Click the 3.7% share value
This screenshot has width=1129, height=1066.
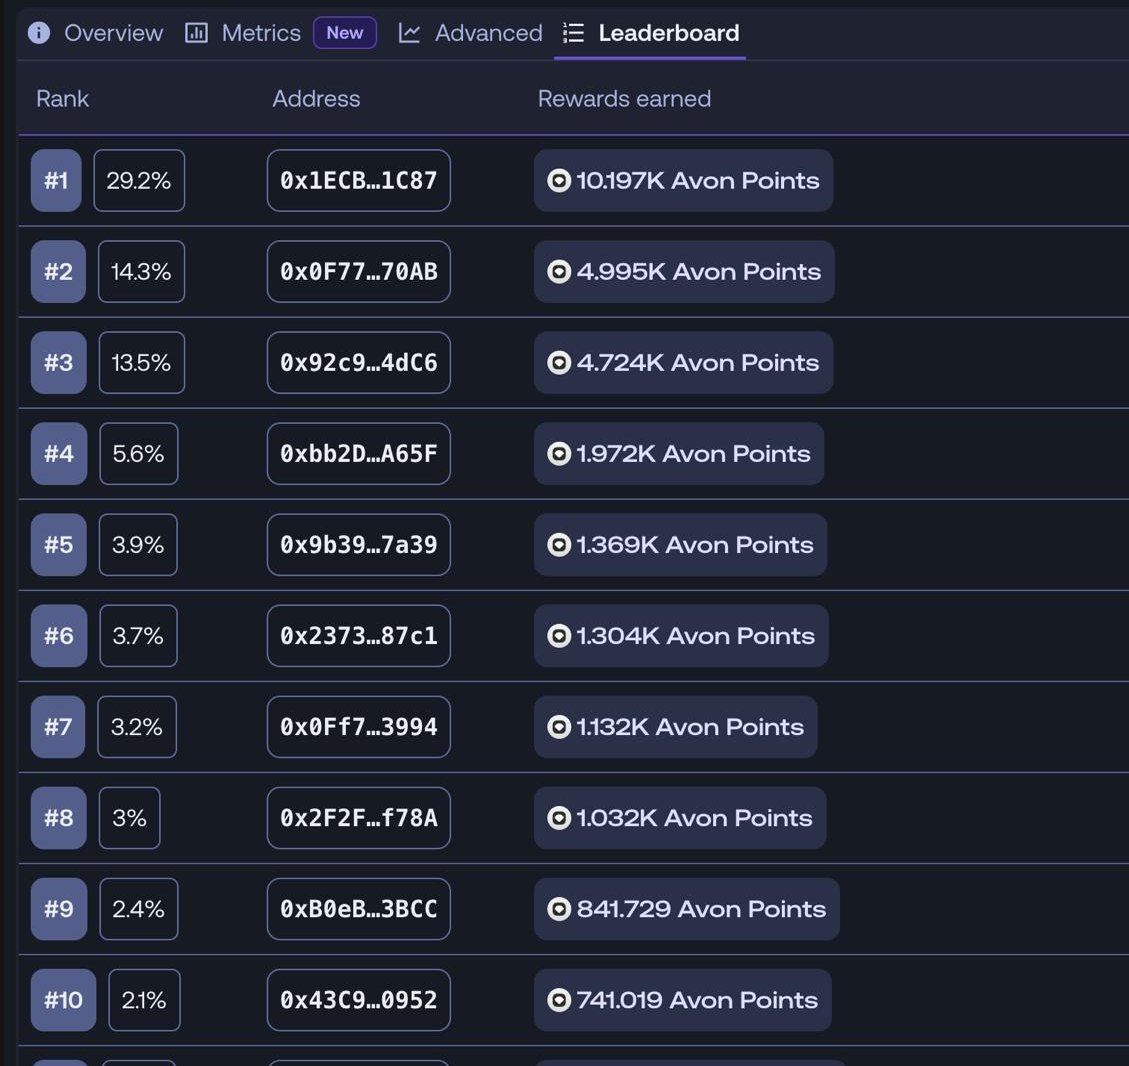pyautogui.click(x=138, y=636)
